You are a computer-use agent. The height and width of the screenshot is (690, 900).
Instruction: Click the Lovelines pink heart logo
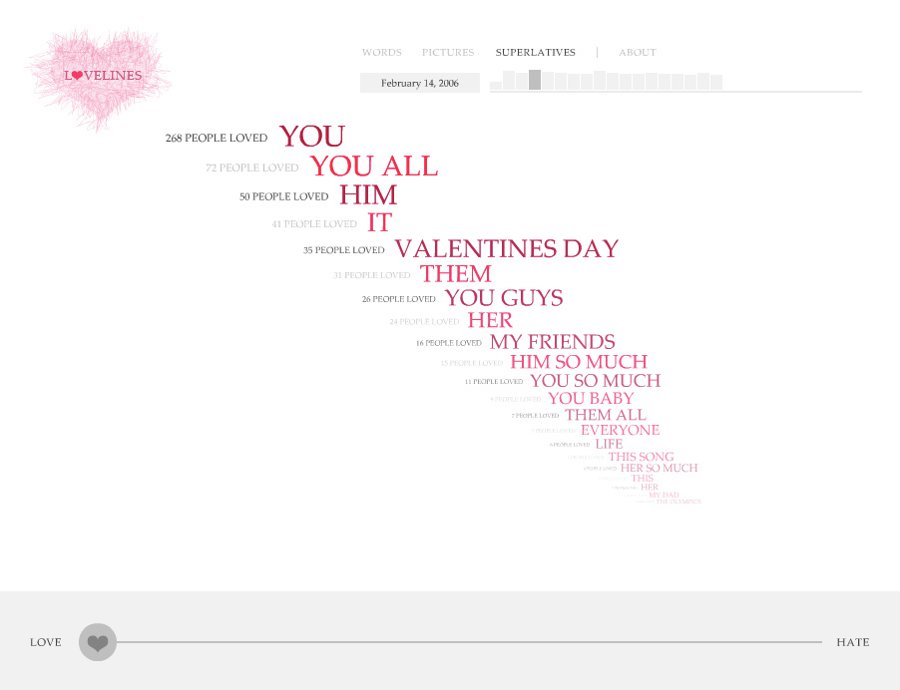click(101, 77)
